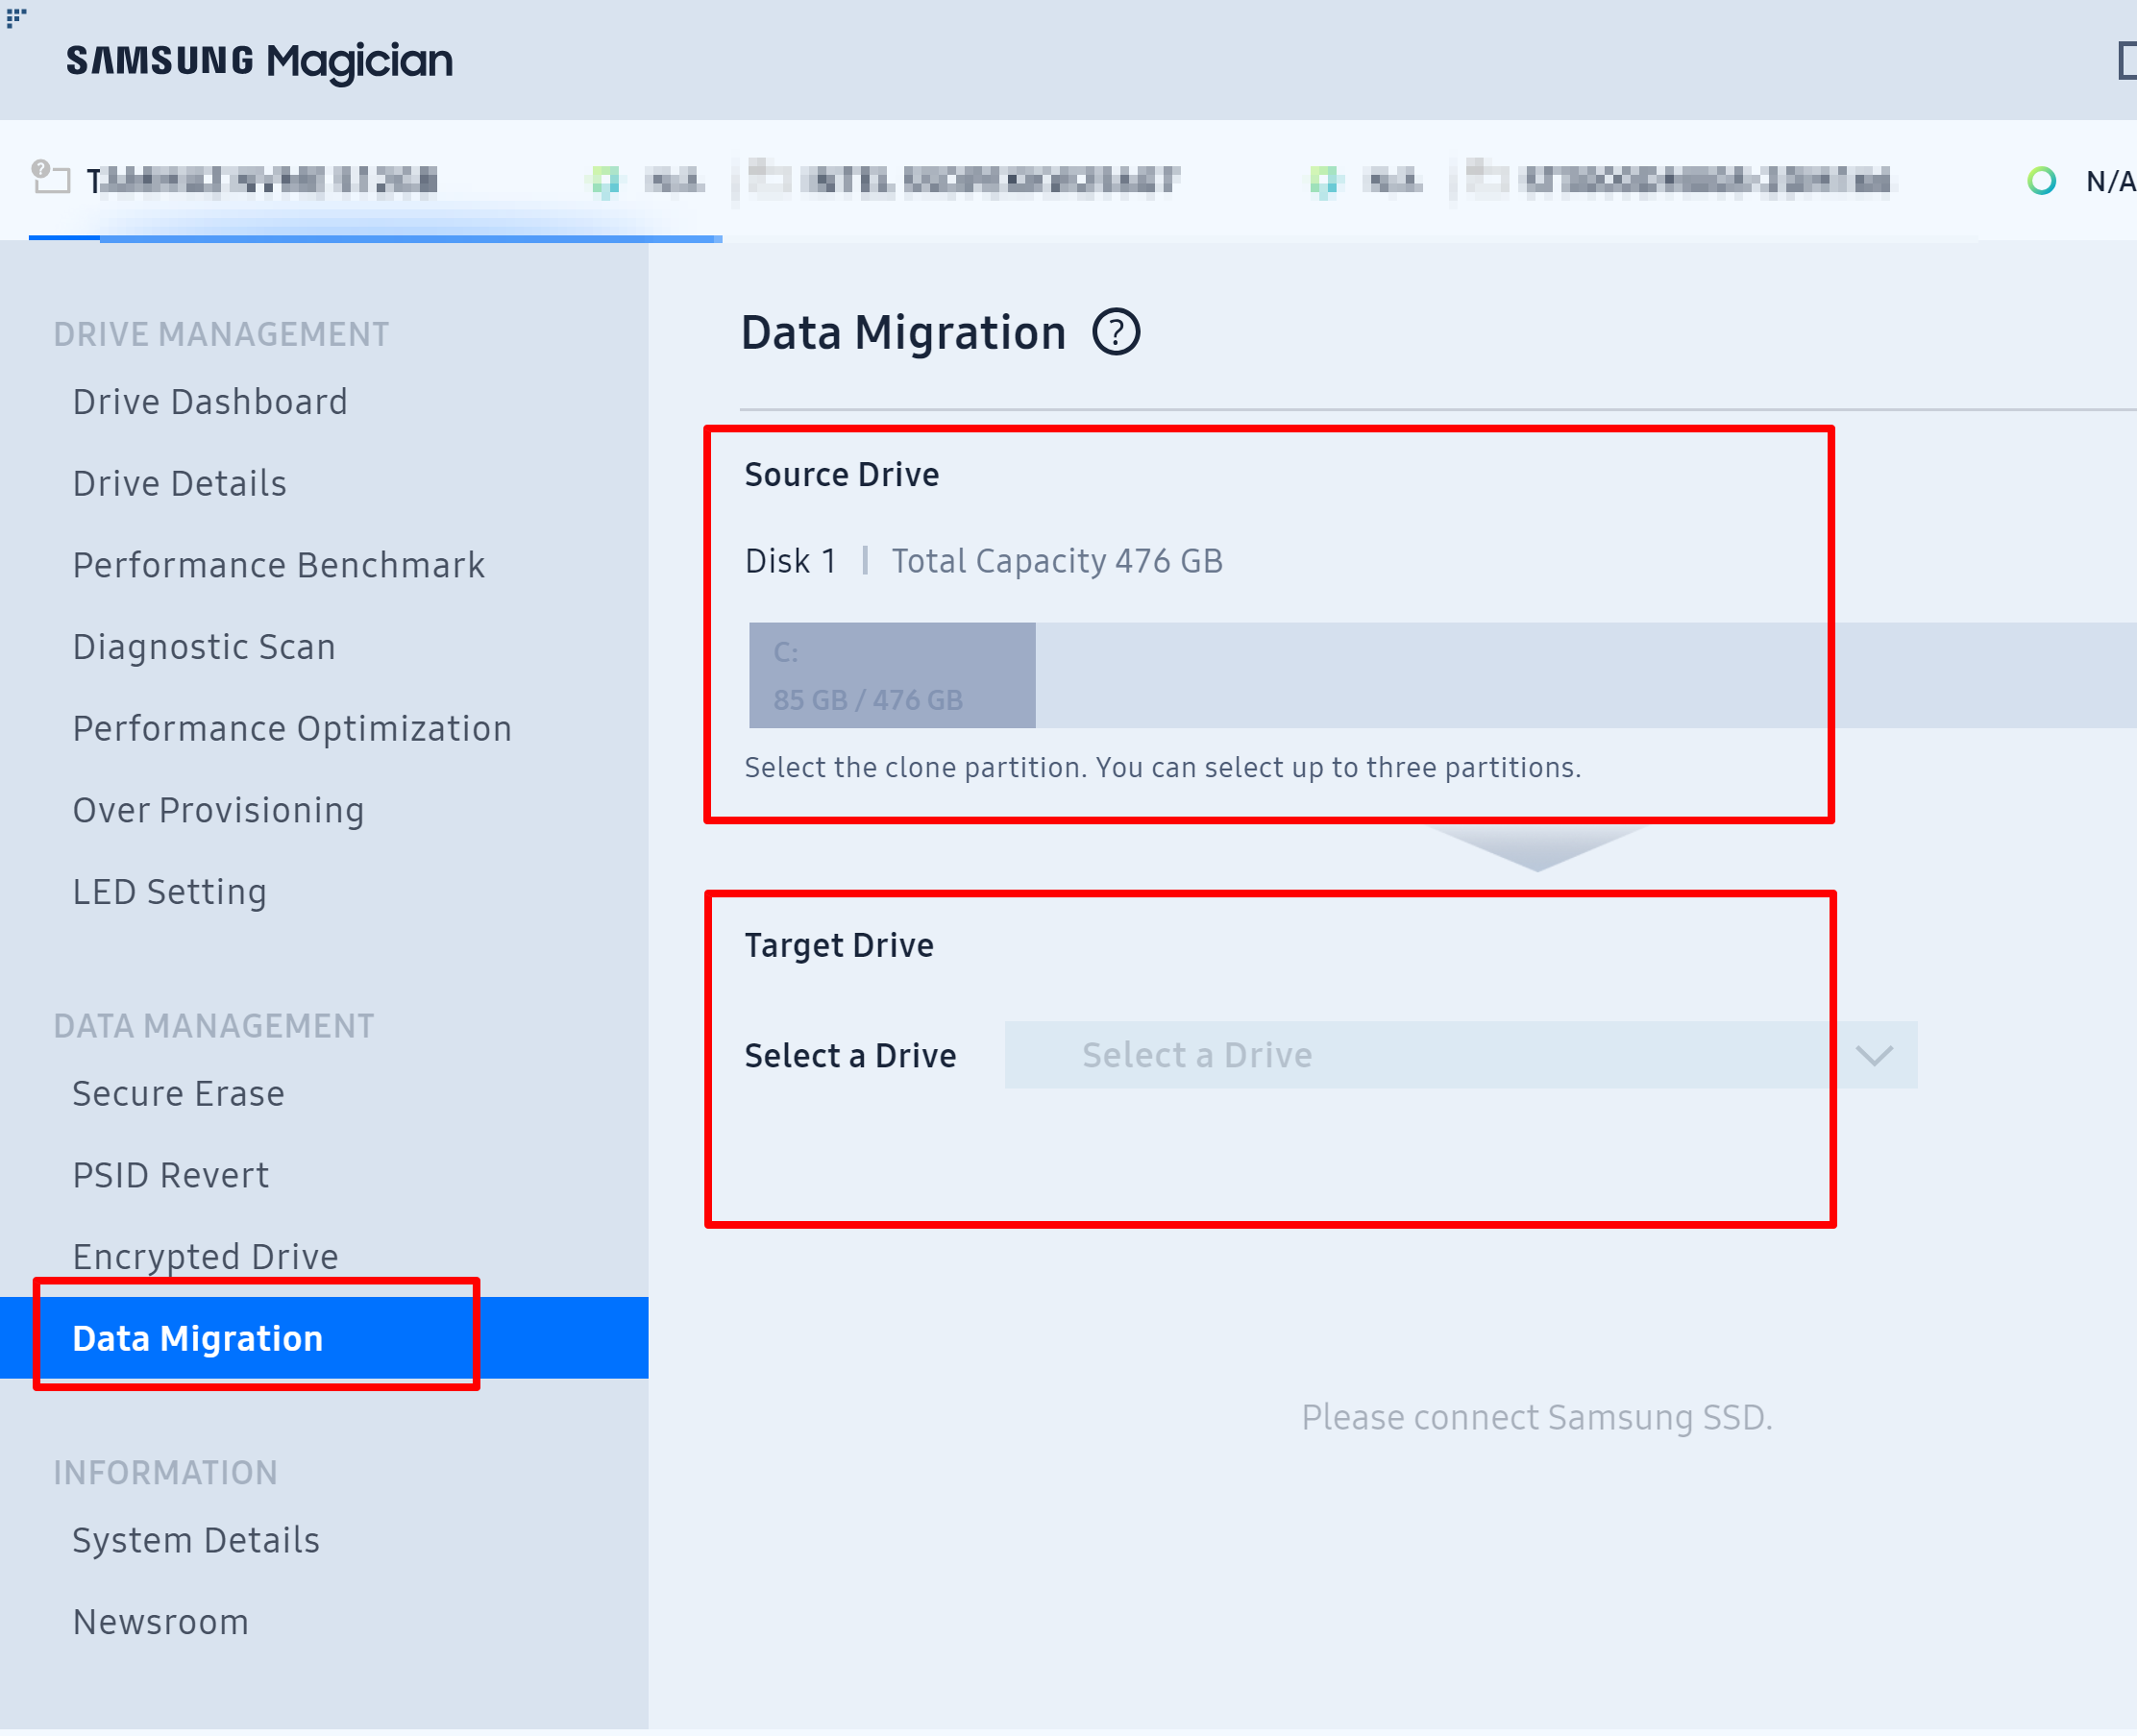This screenshot has width=2137, height=1736.
Task: Select PSID Revert in the sidebar
Action: 171,1175
